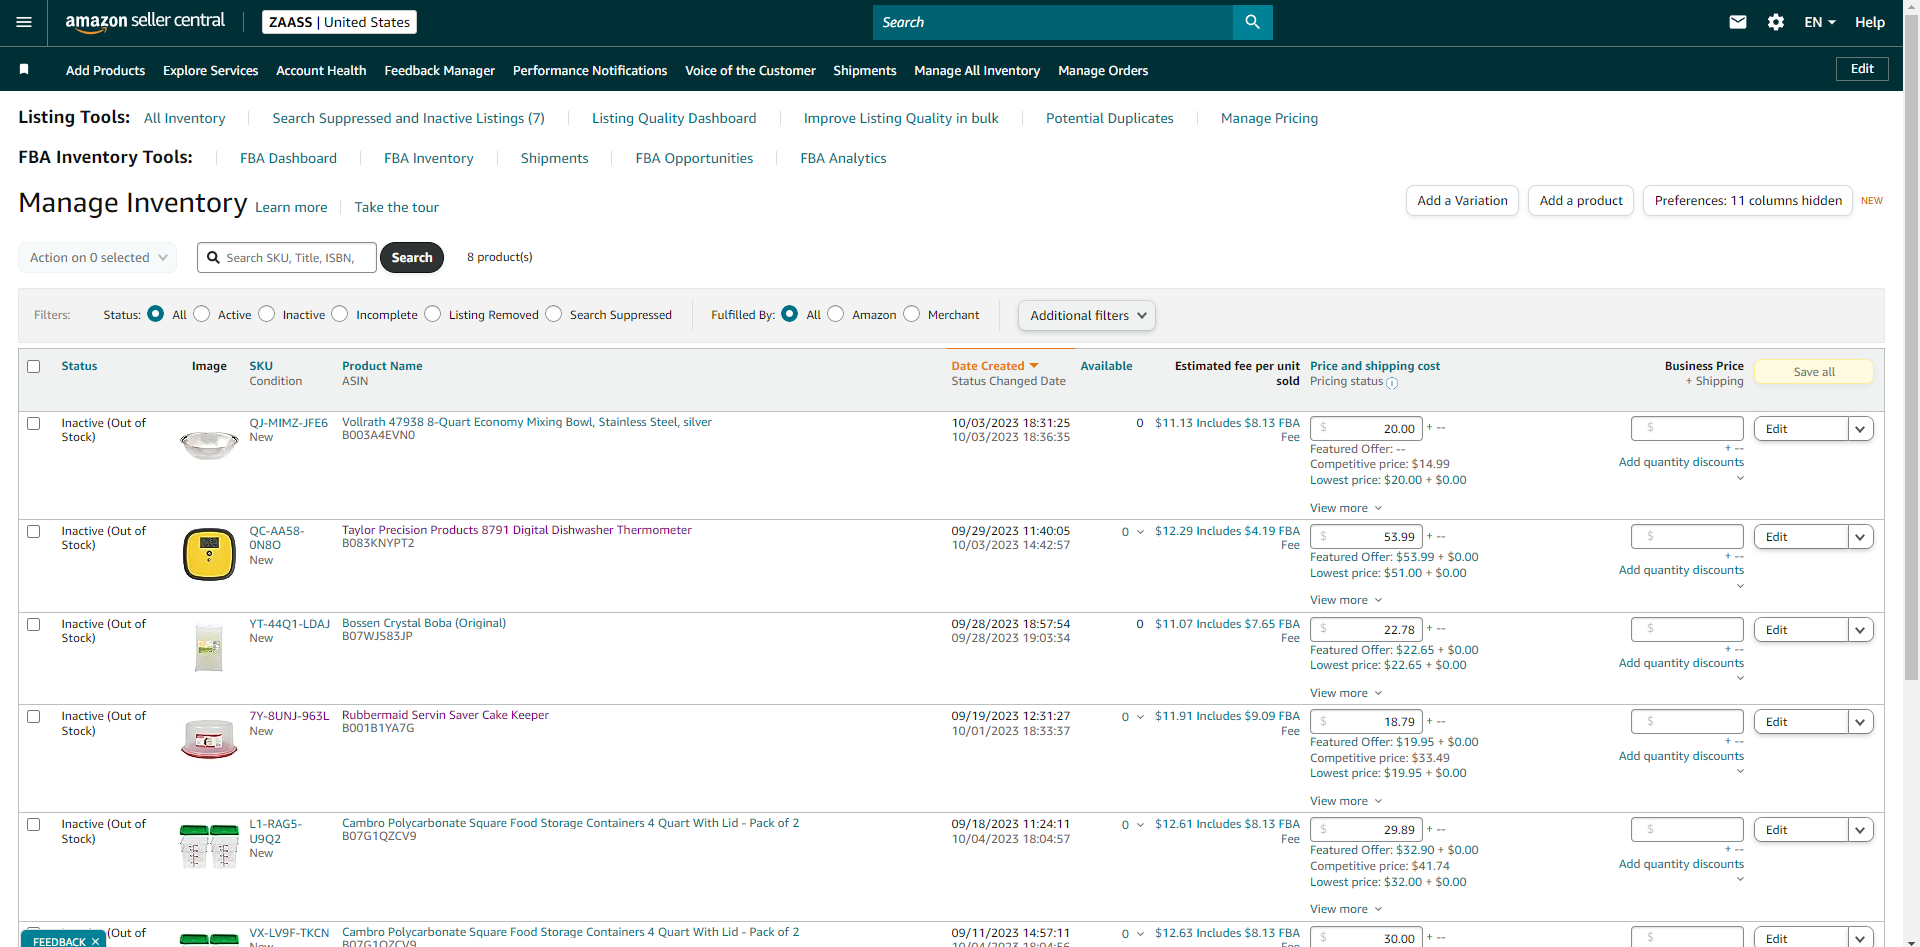This screenshot has width=1920, height=947.
Task: Click the black Search button
Action: tap(412, 257)
